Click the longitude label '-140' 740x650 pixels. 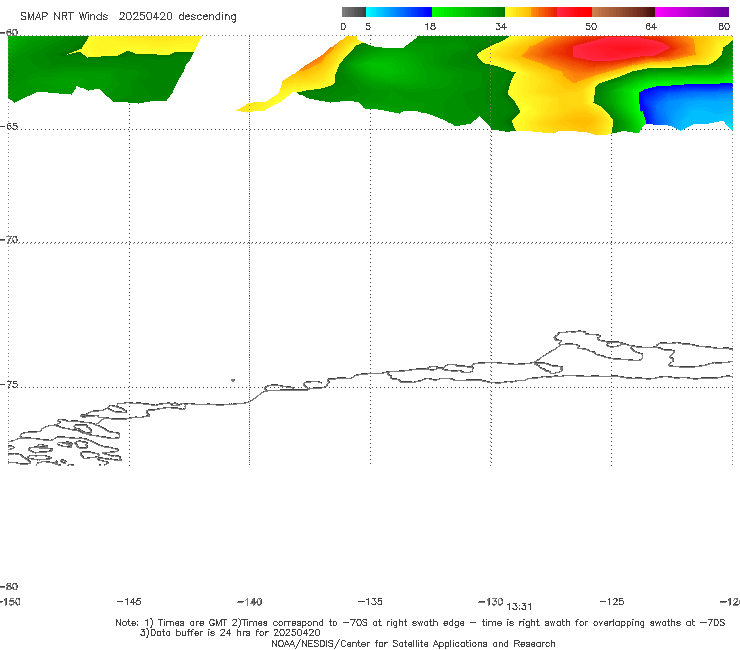click(x=250, y=602)
